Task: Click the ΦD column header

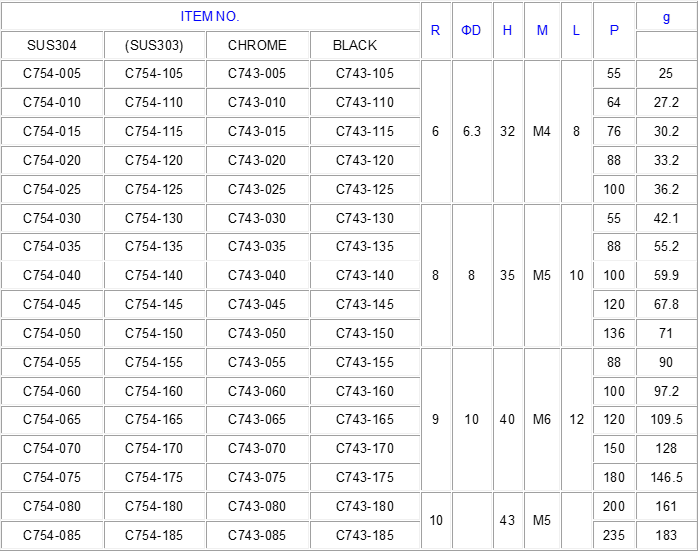Action: (471, 30)
